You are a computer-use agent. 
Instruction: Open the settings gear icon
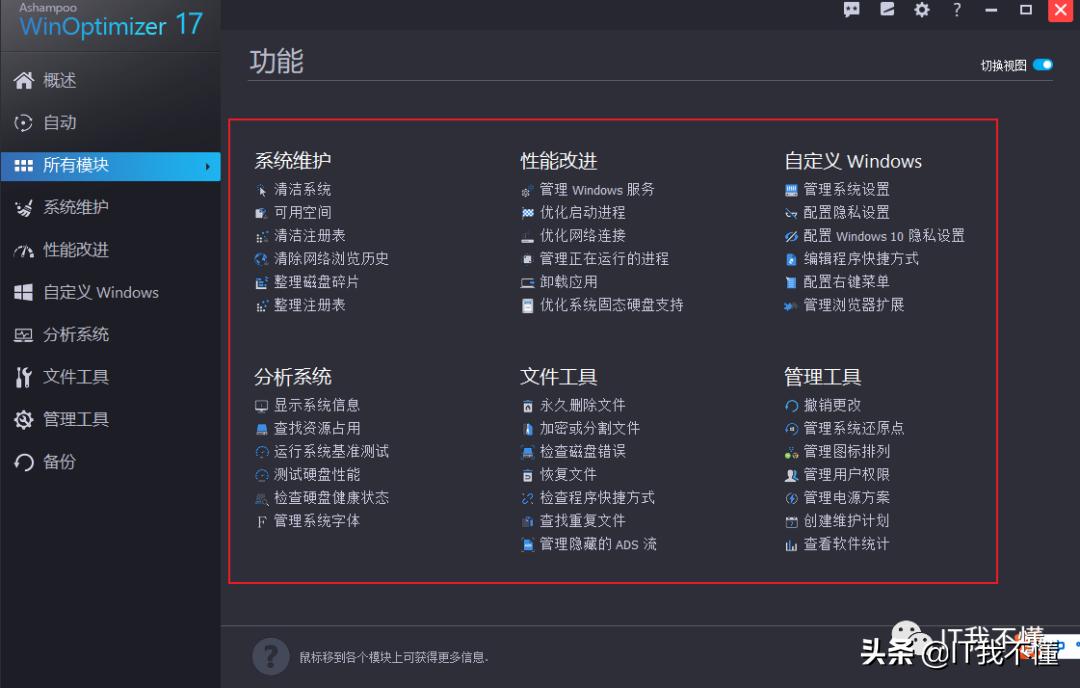click(x=921, y=11)
